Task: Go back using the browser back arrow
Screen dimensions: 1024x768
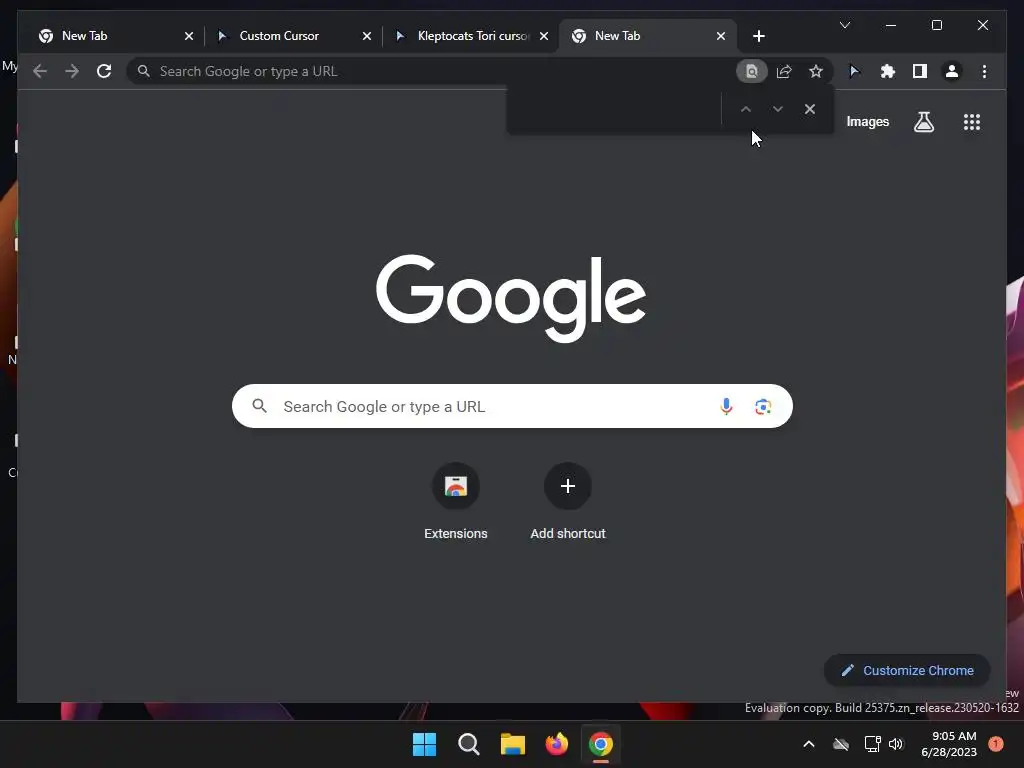Action: 40,71
